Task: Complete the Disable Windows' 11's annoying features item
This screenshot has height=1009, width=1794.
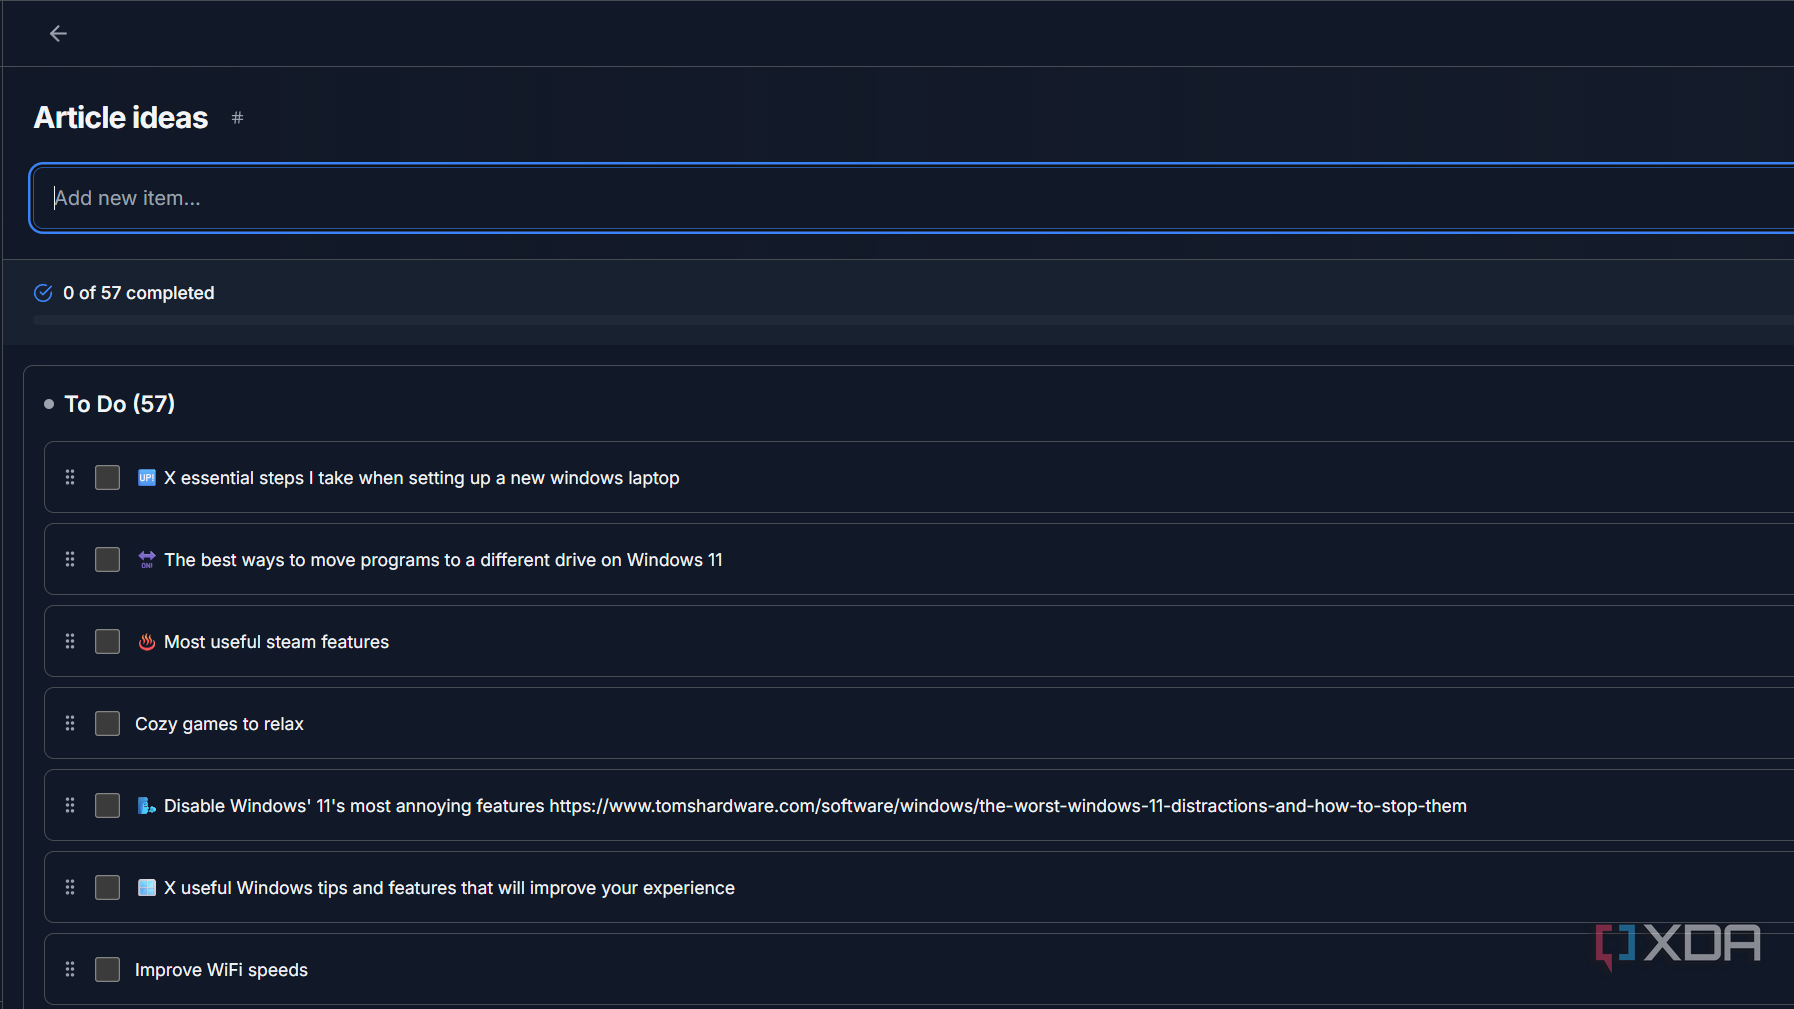Action: click(x=107, y=805)
